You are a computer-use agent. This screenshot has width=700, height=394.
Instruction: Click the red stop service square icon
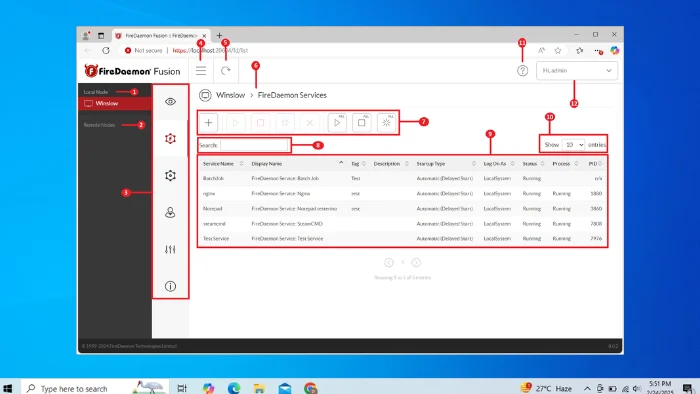point(260,123)
